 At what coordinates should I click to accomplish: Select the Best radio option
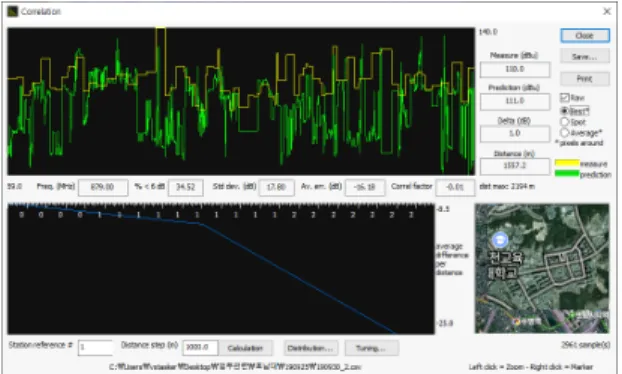564,111
